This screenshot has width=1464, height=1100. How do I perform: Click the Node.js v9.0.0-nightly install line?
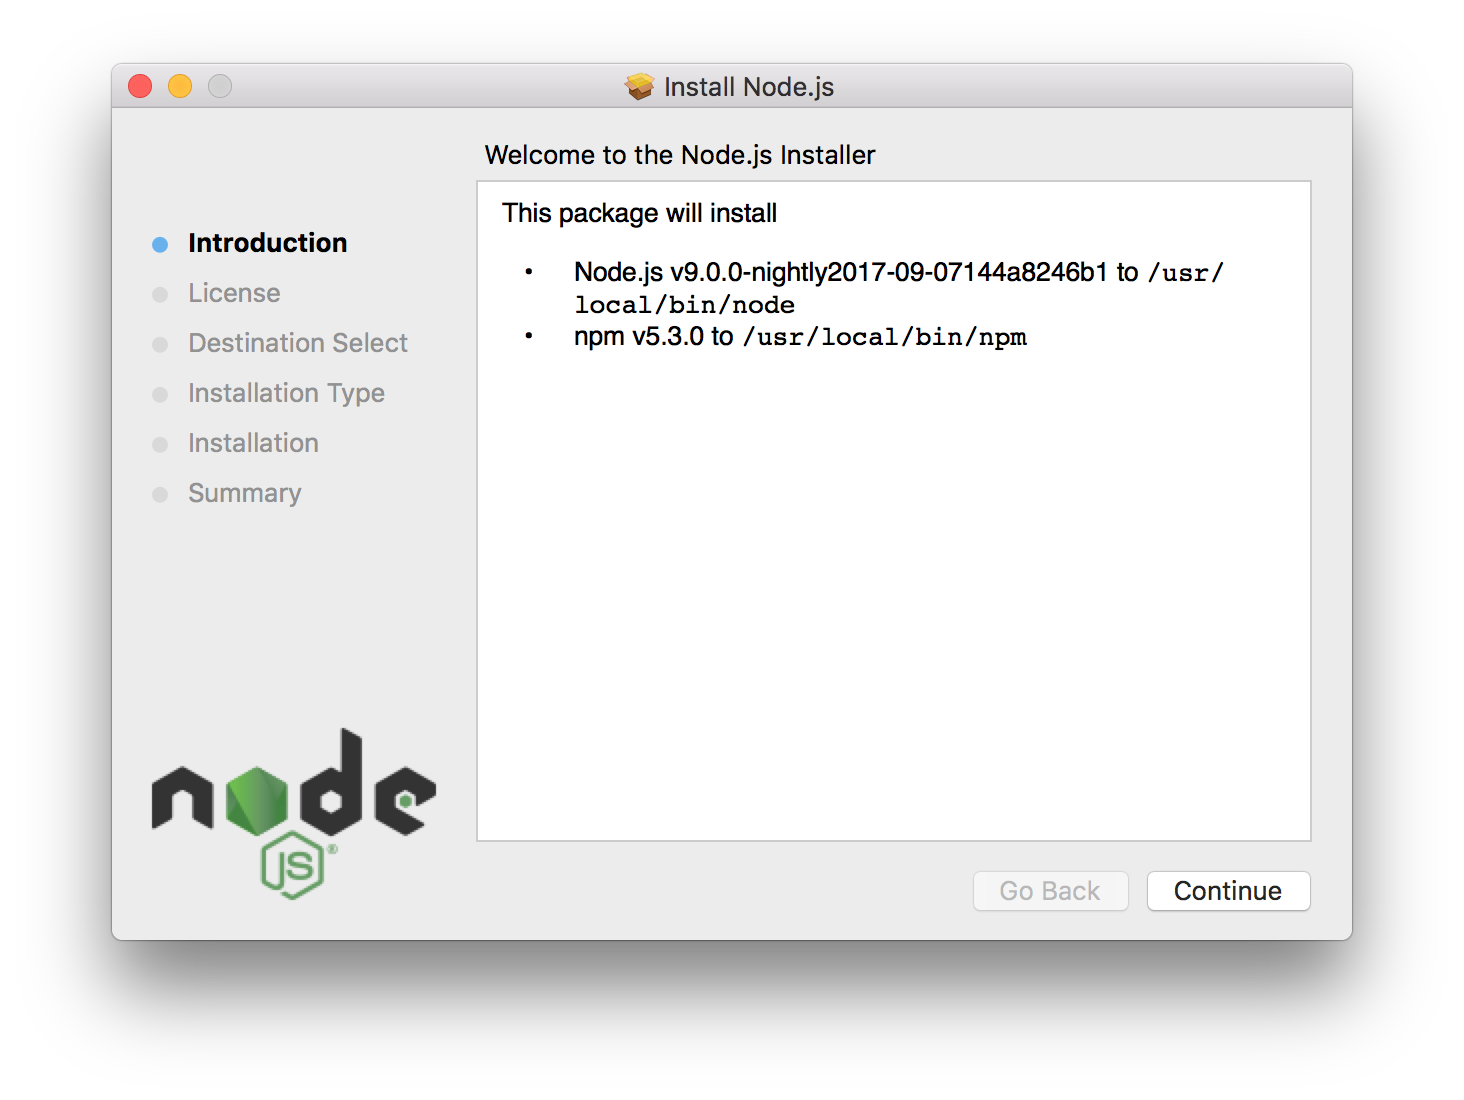898,288
